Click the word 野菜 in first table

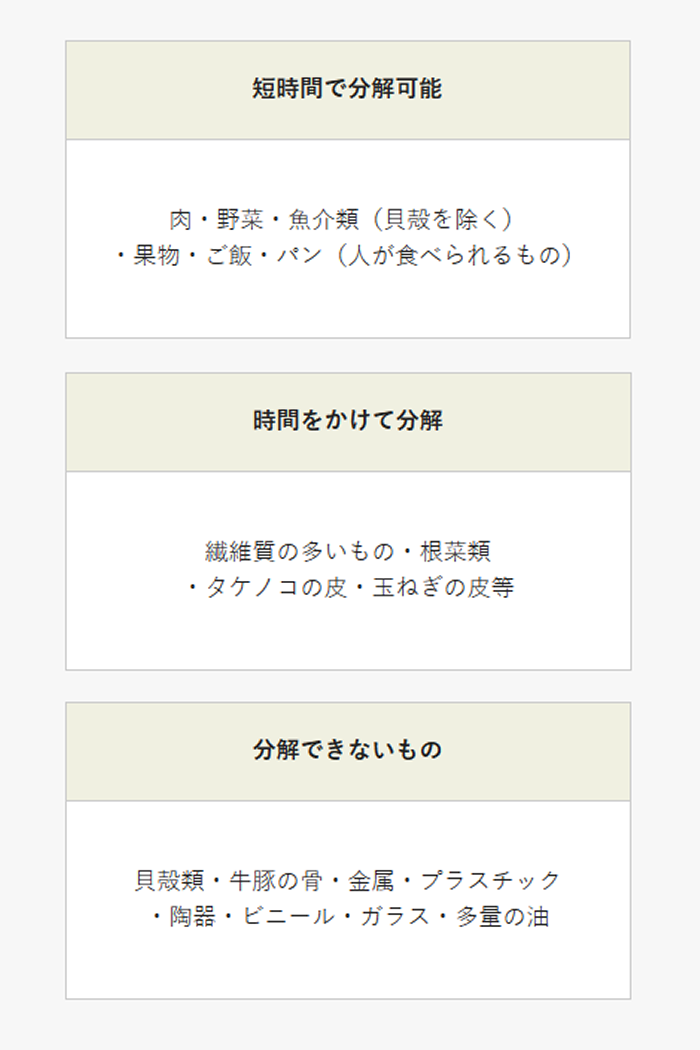tap(240, 220)
